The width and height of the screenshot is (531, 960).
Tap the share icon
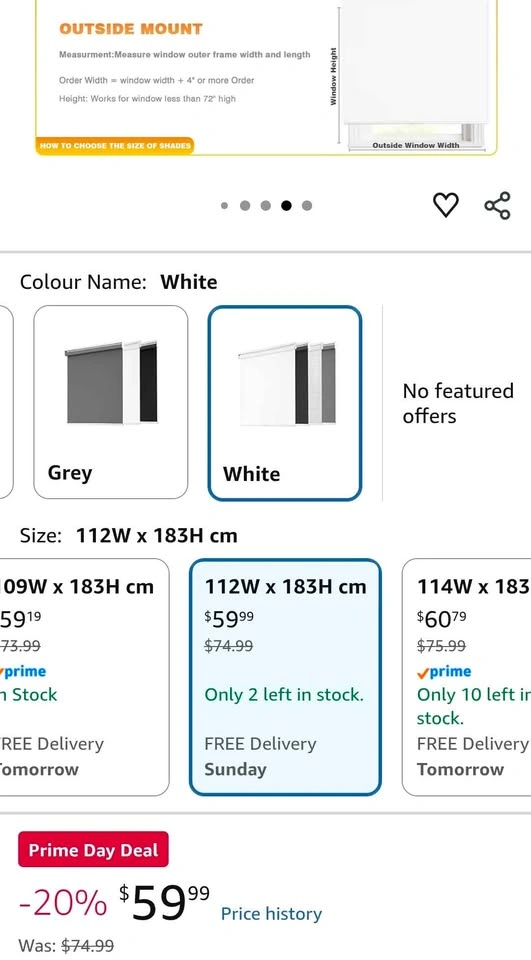point(497,205)
